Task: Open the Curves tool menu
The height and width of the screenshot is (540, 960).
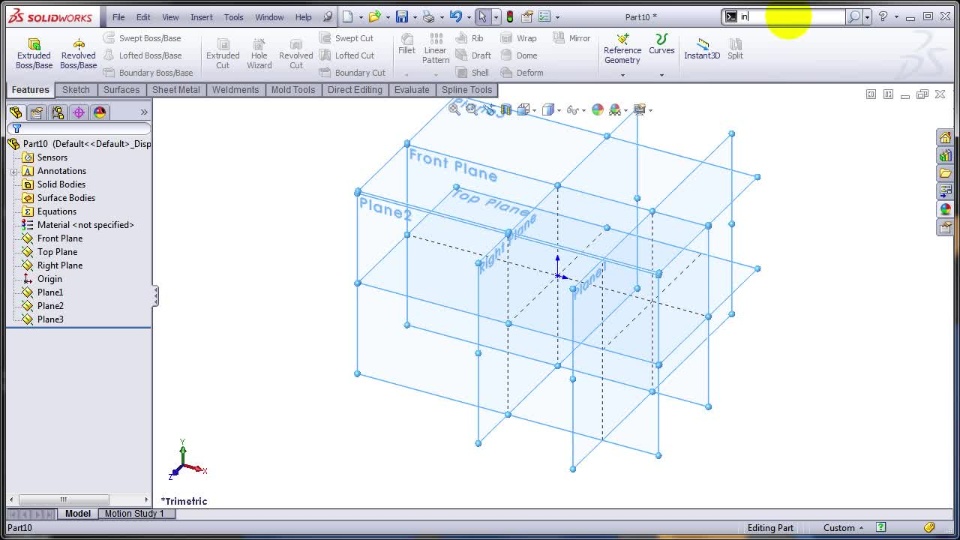Action: (x=661, y=44)
